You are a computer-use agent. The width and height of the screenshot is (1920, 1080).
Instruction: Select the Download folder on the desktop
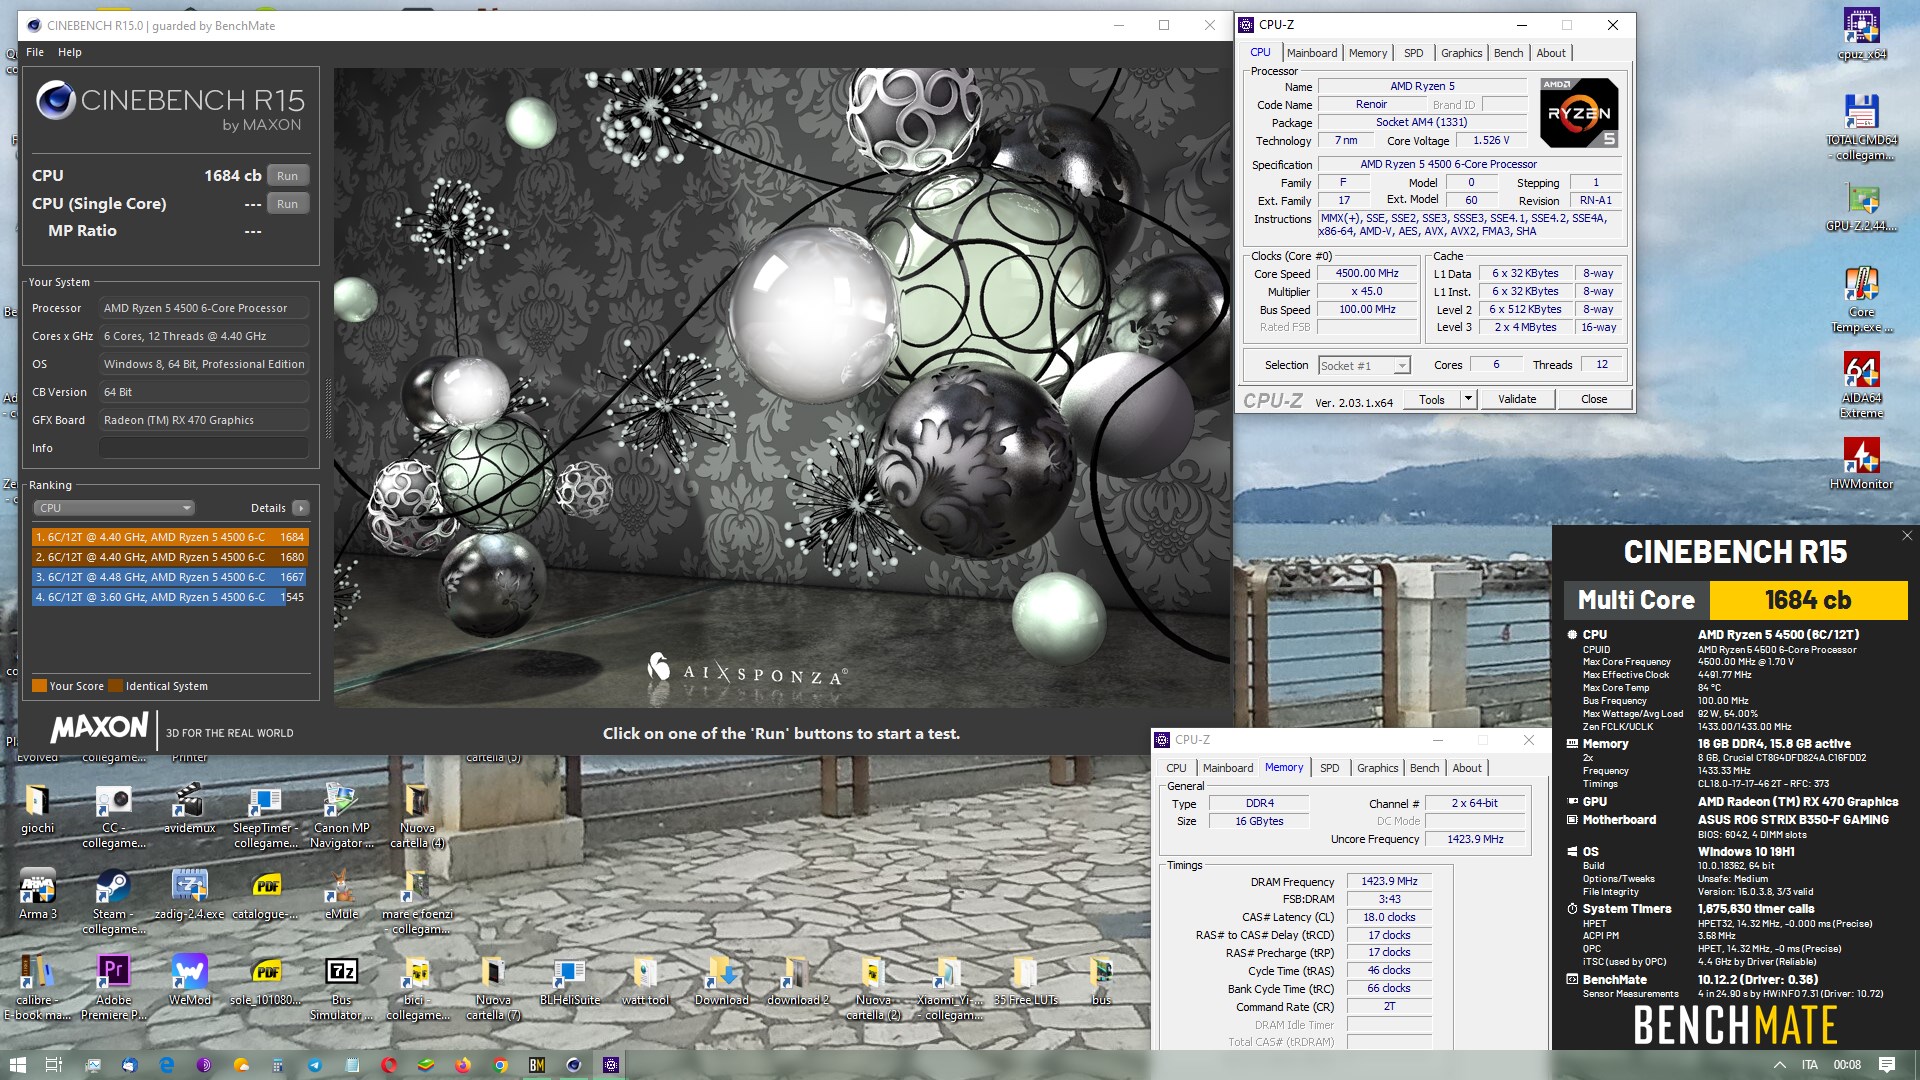[721, 980]
